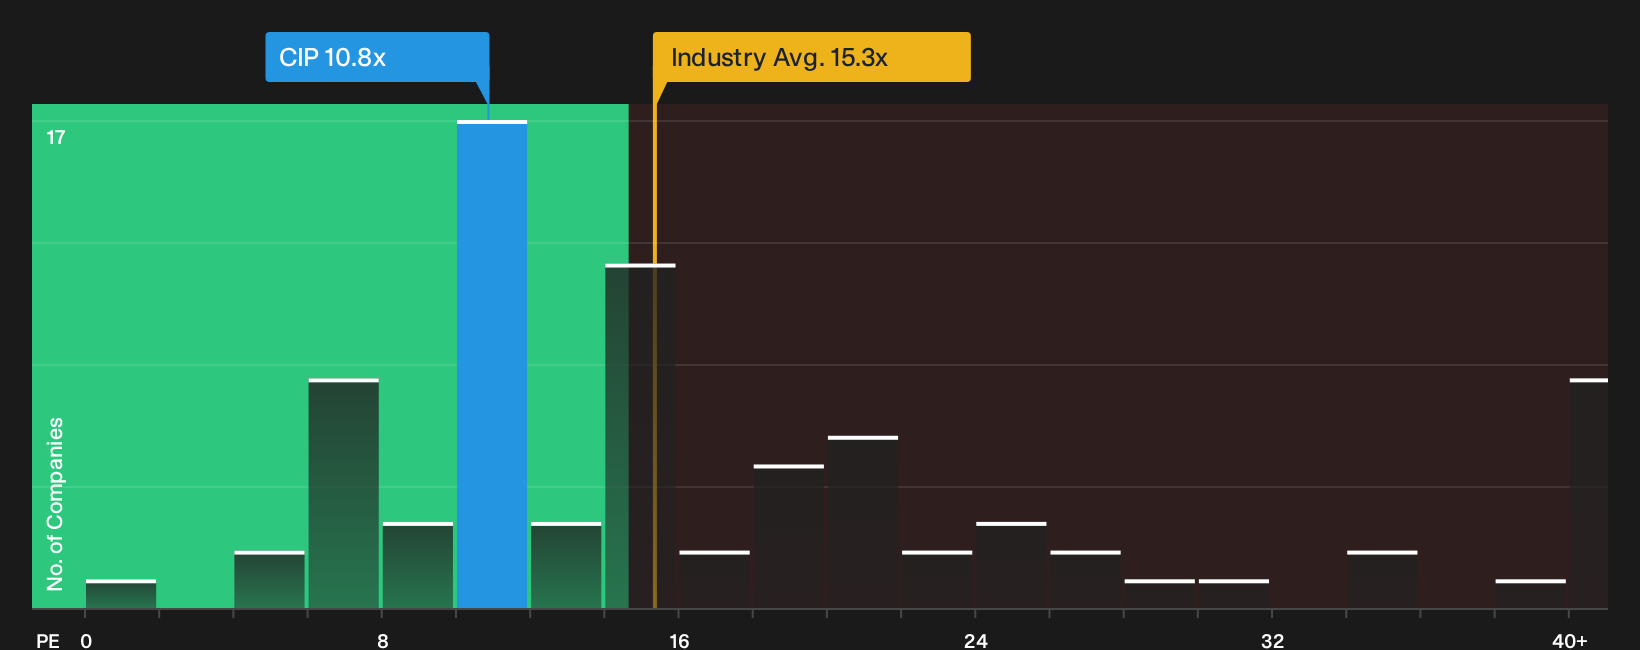Select the tall blue CIP histogram bar

492,364
